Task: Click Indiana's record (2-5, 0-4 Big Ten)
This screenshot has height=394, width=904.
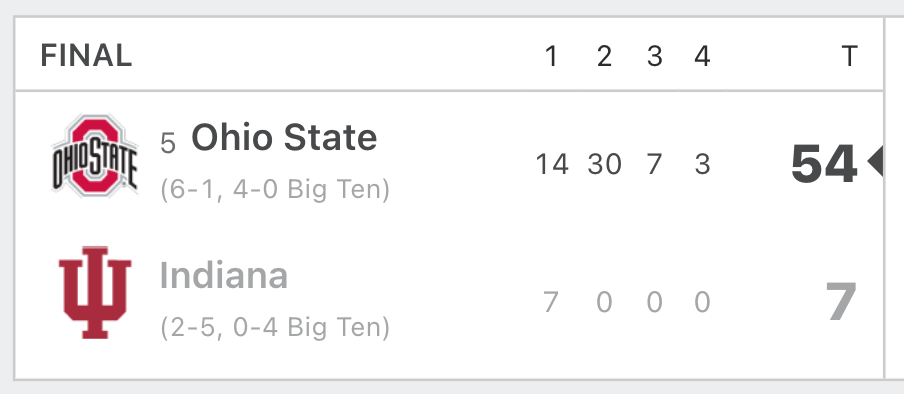Action: pos(275,328)
